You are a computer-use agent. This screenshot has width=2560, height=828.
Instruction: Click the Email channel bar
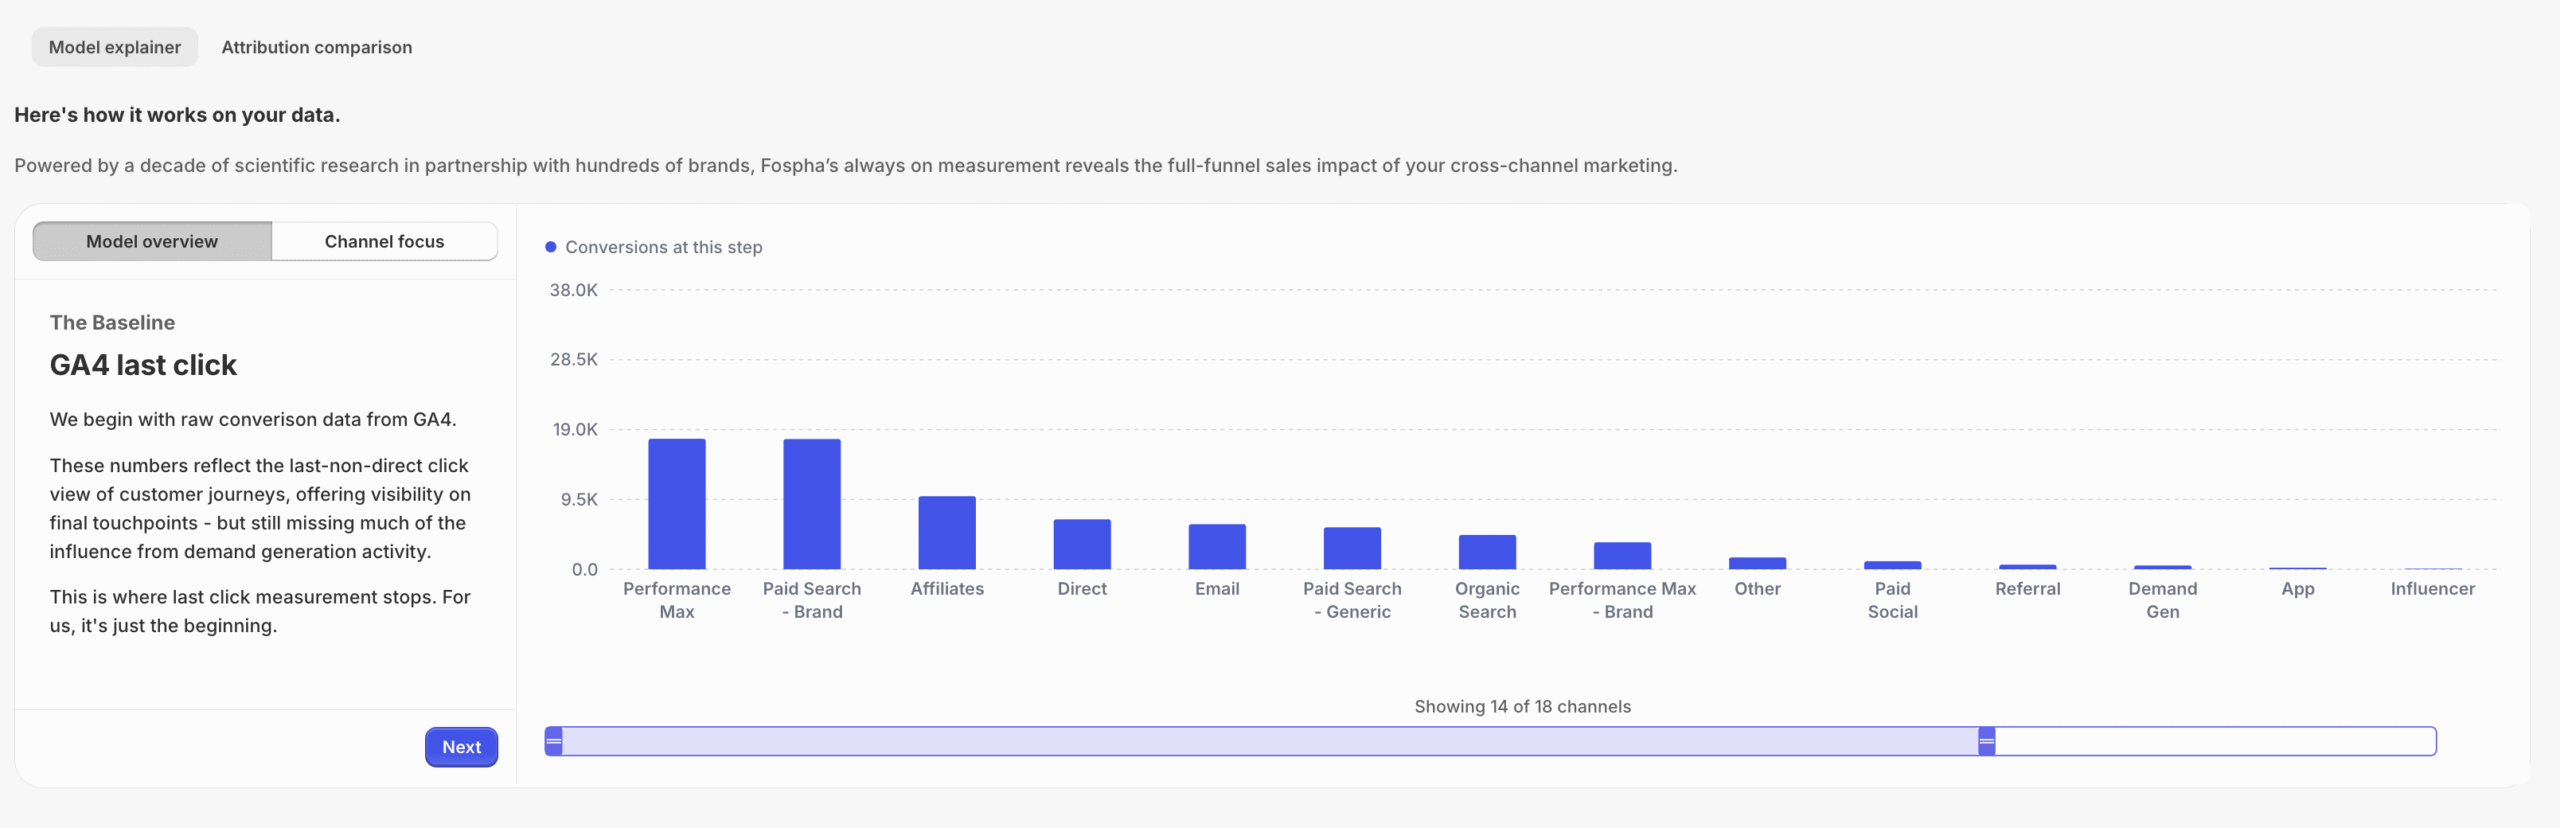1217,547
